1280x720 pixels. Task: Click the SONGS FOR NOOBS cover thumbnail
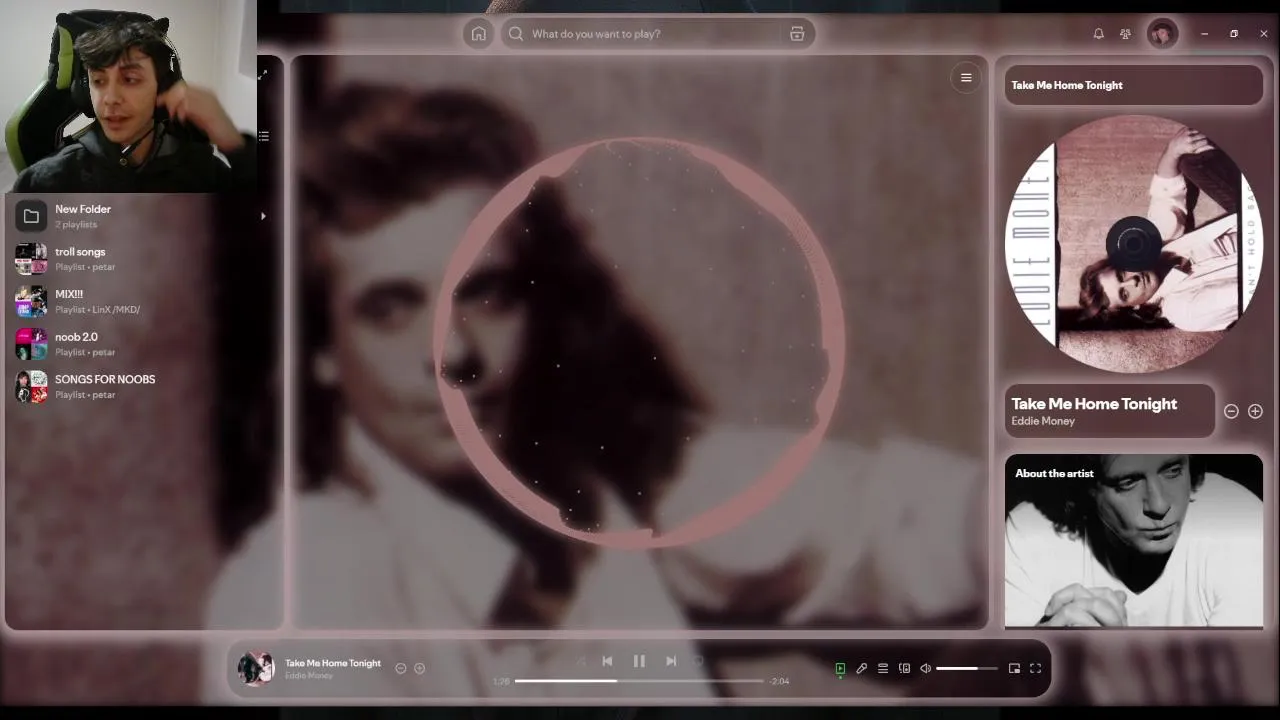point(31,386)
